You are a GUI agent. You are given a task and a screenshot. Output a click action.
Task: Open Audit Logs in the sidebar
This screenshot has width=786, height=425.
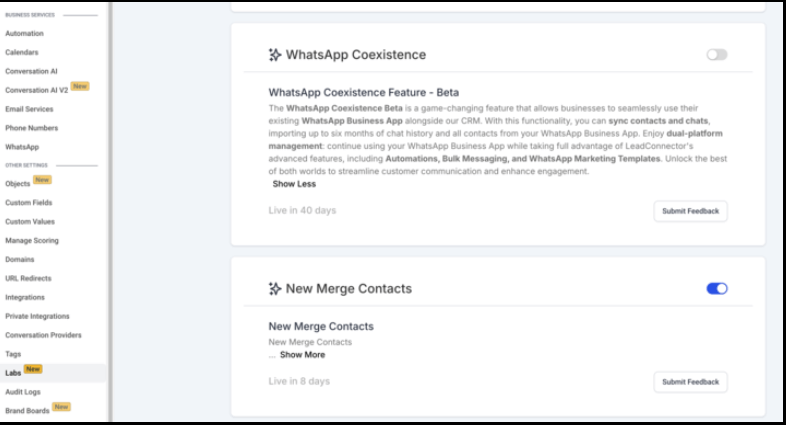(23, 392)
